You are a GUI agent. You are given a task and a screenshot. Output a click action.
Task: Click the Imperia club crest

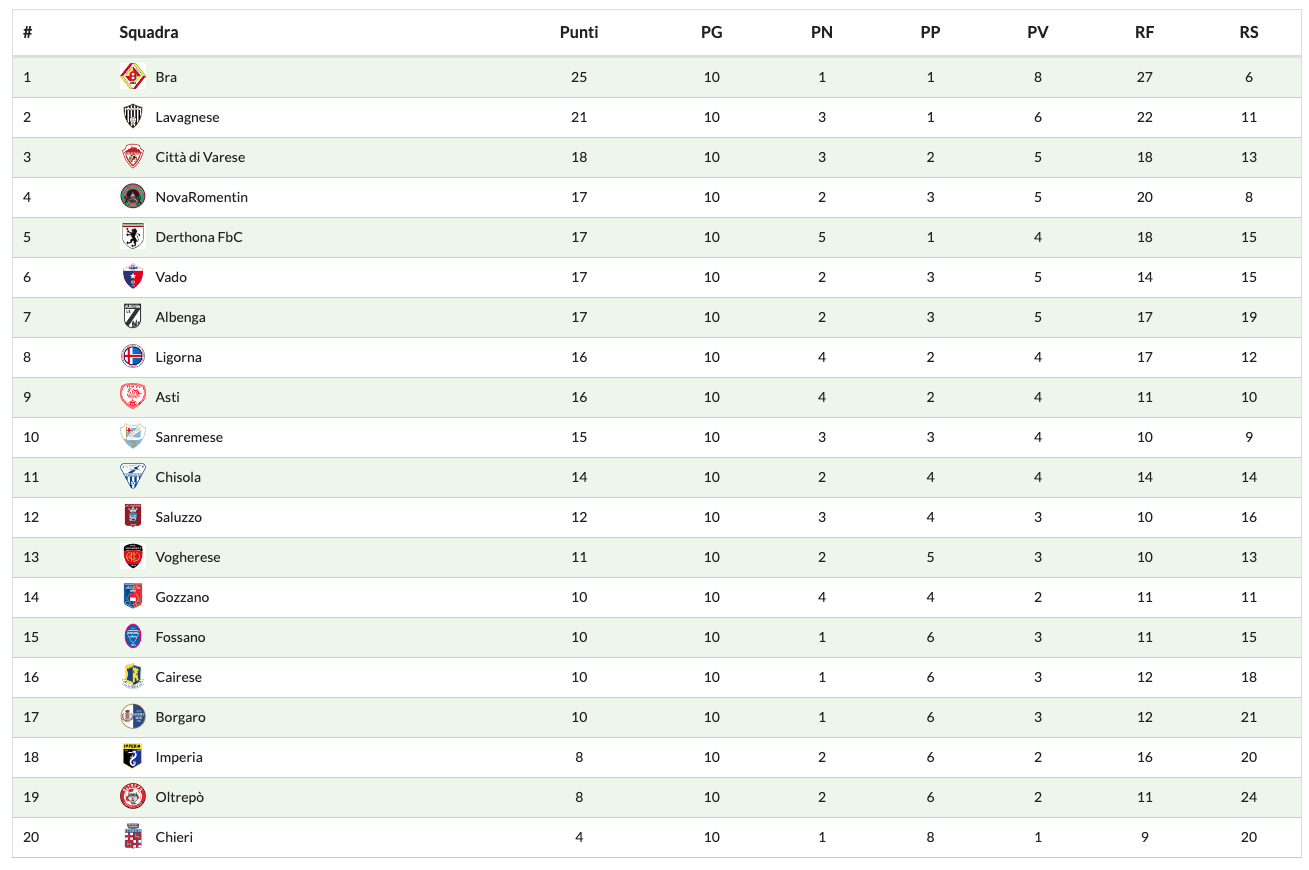coord(133,757)
